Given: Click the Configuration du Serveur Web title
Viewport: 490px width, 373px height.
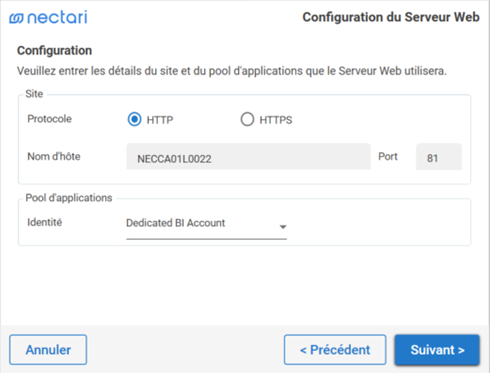Looking at the screenshot, I should point(391,17).
